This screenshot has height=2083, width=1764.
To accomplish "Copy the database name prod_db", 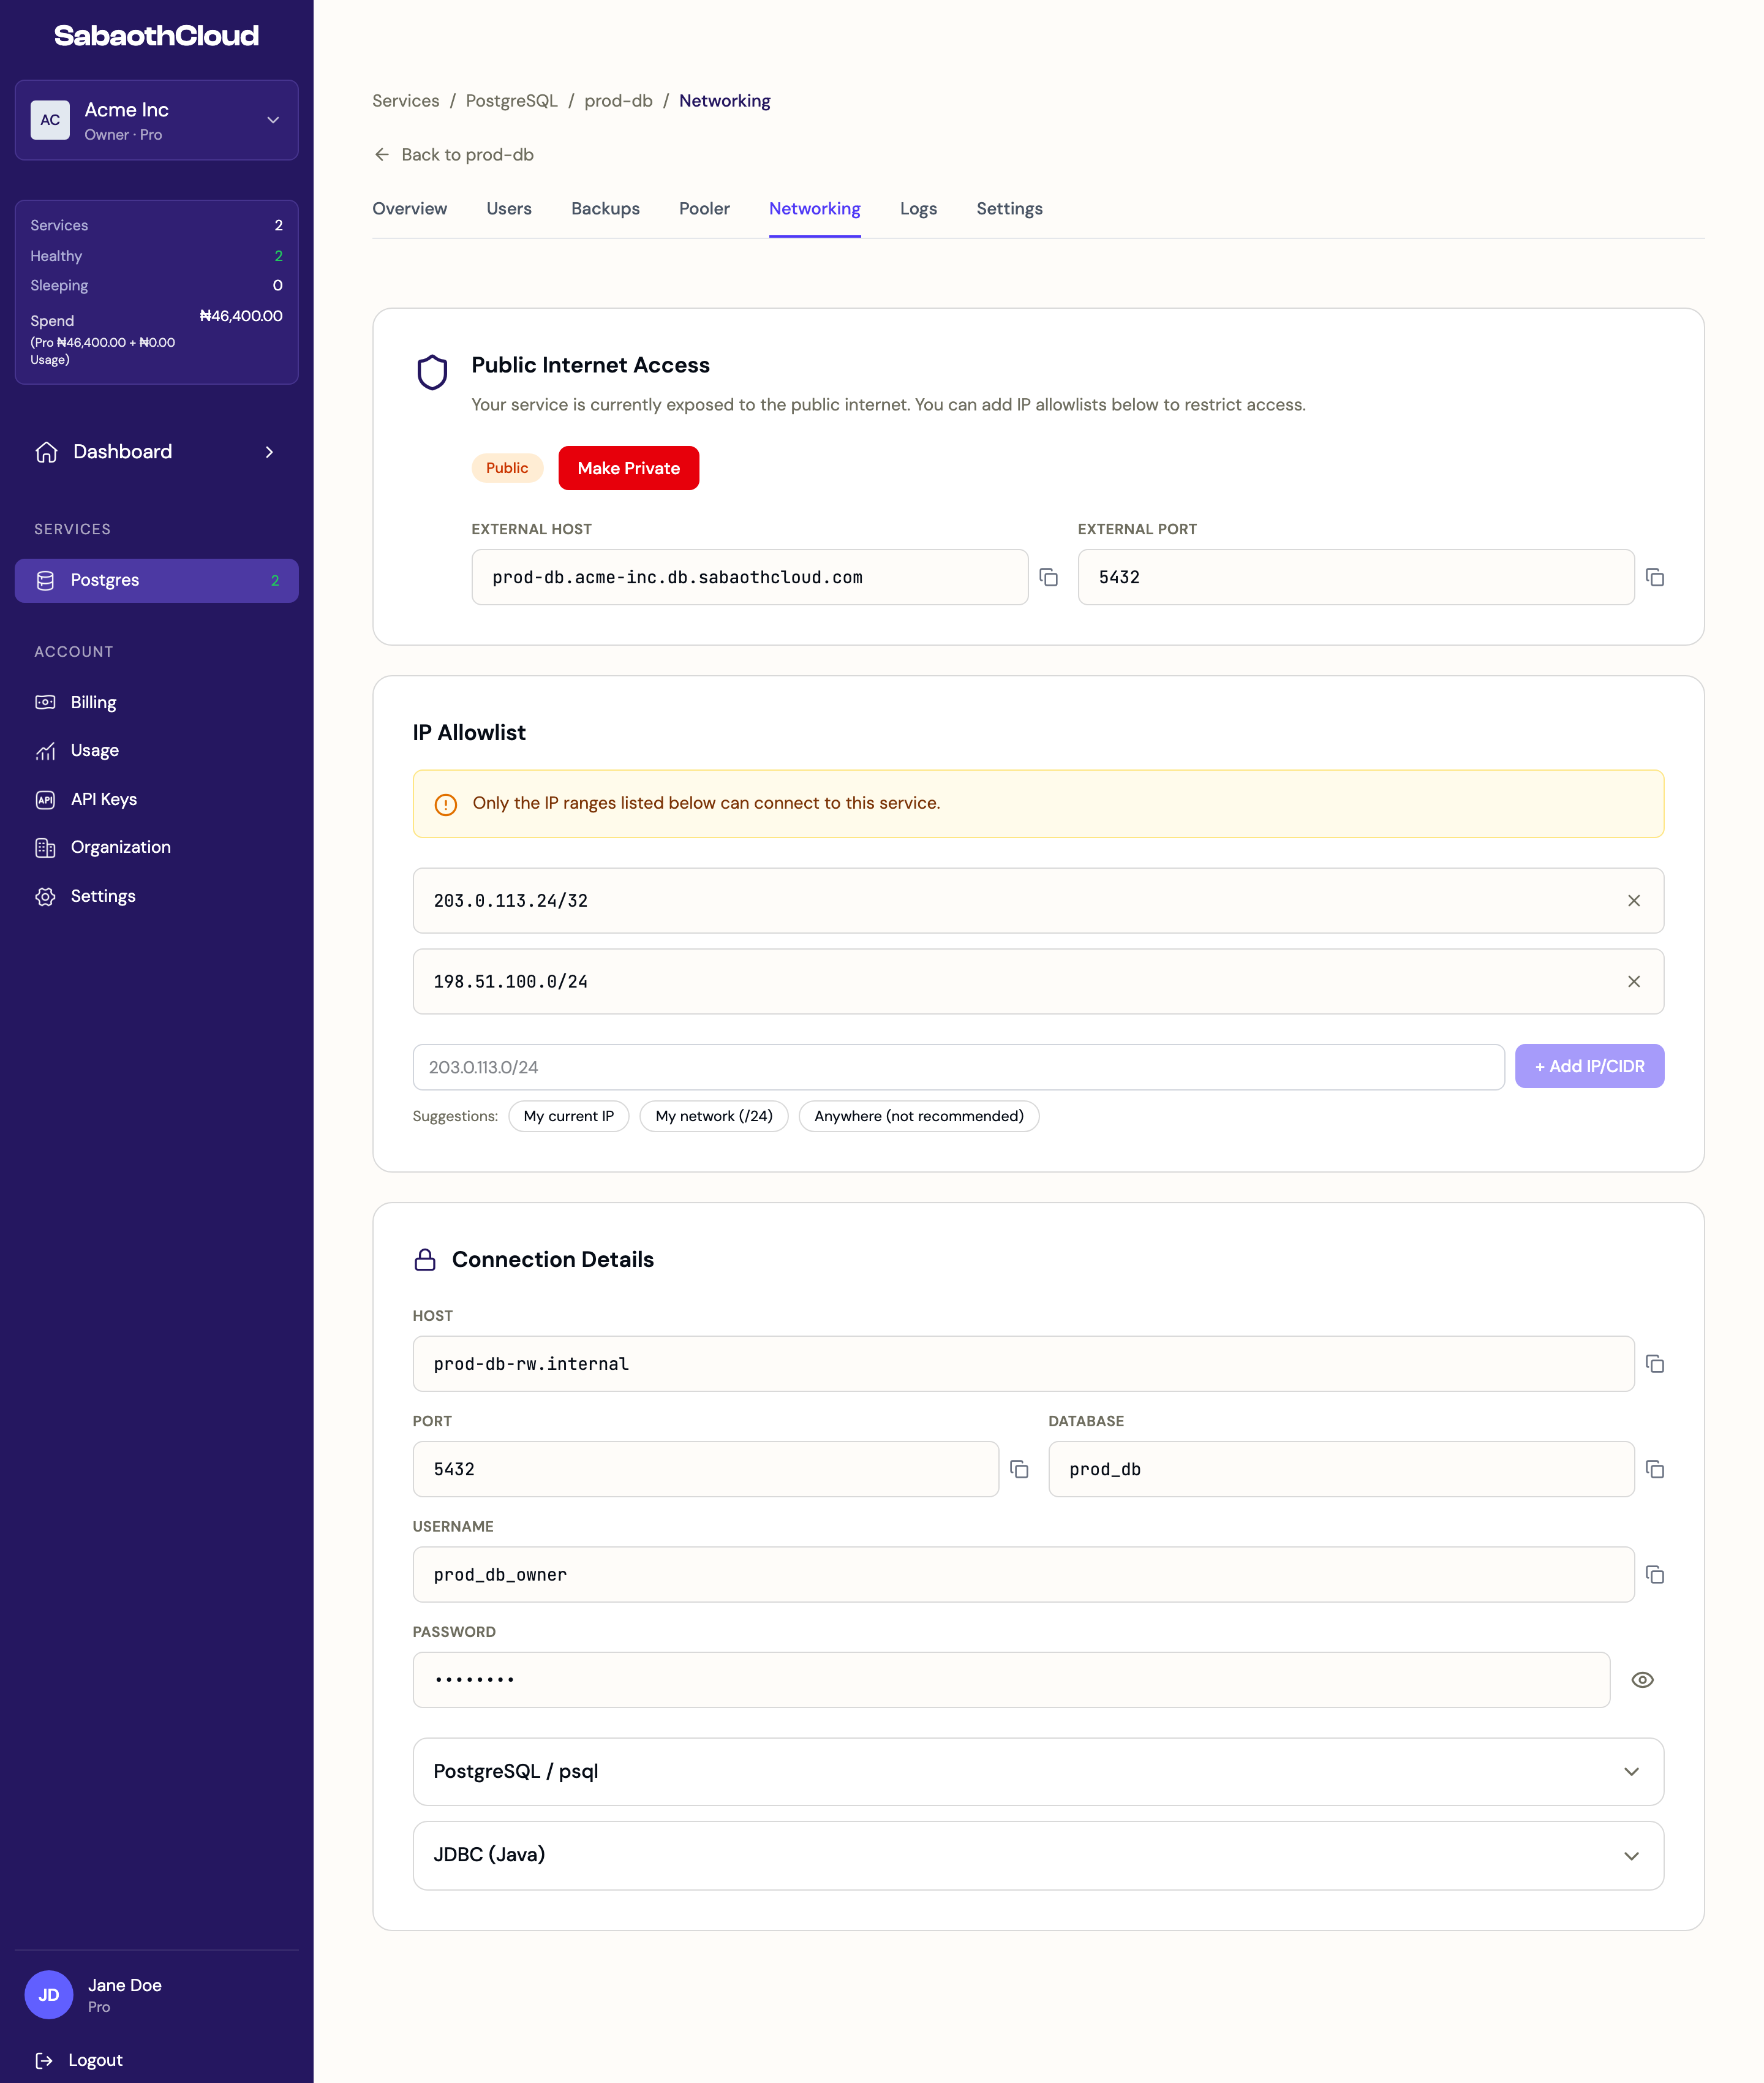I will (x=1655, y=1469).
